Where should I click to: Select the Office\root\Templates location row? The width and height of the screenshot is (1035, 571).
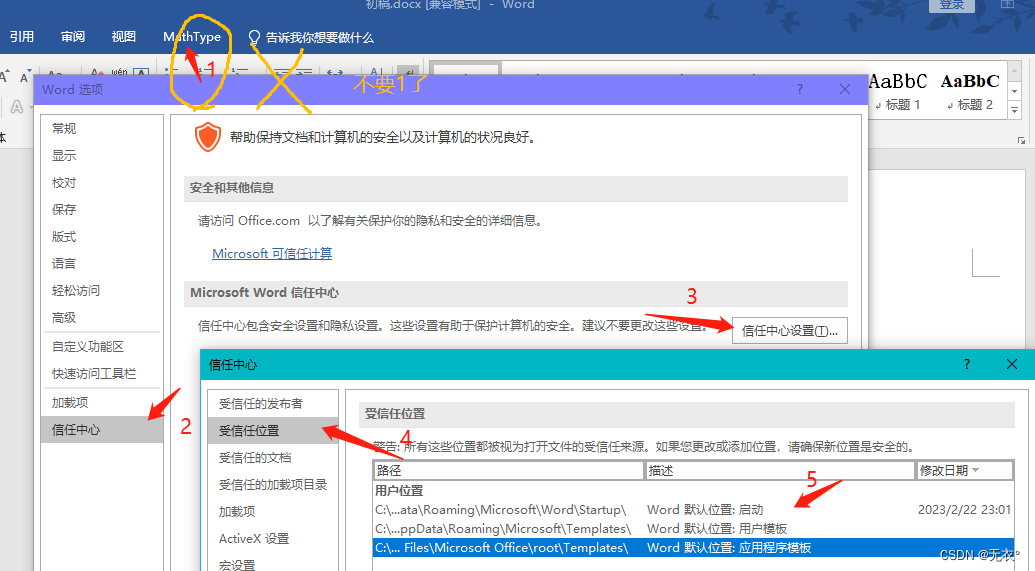(x=693, y=548)
